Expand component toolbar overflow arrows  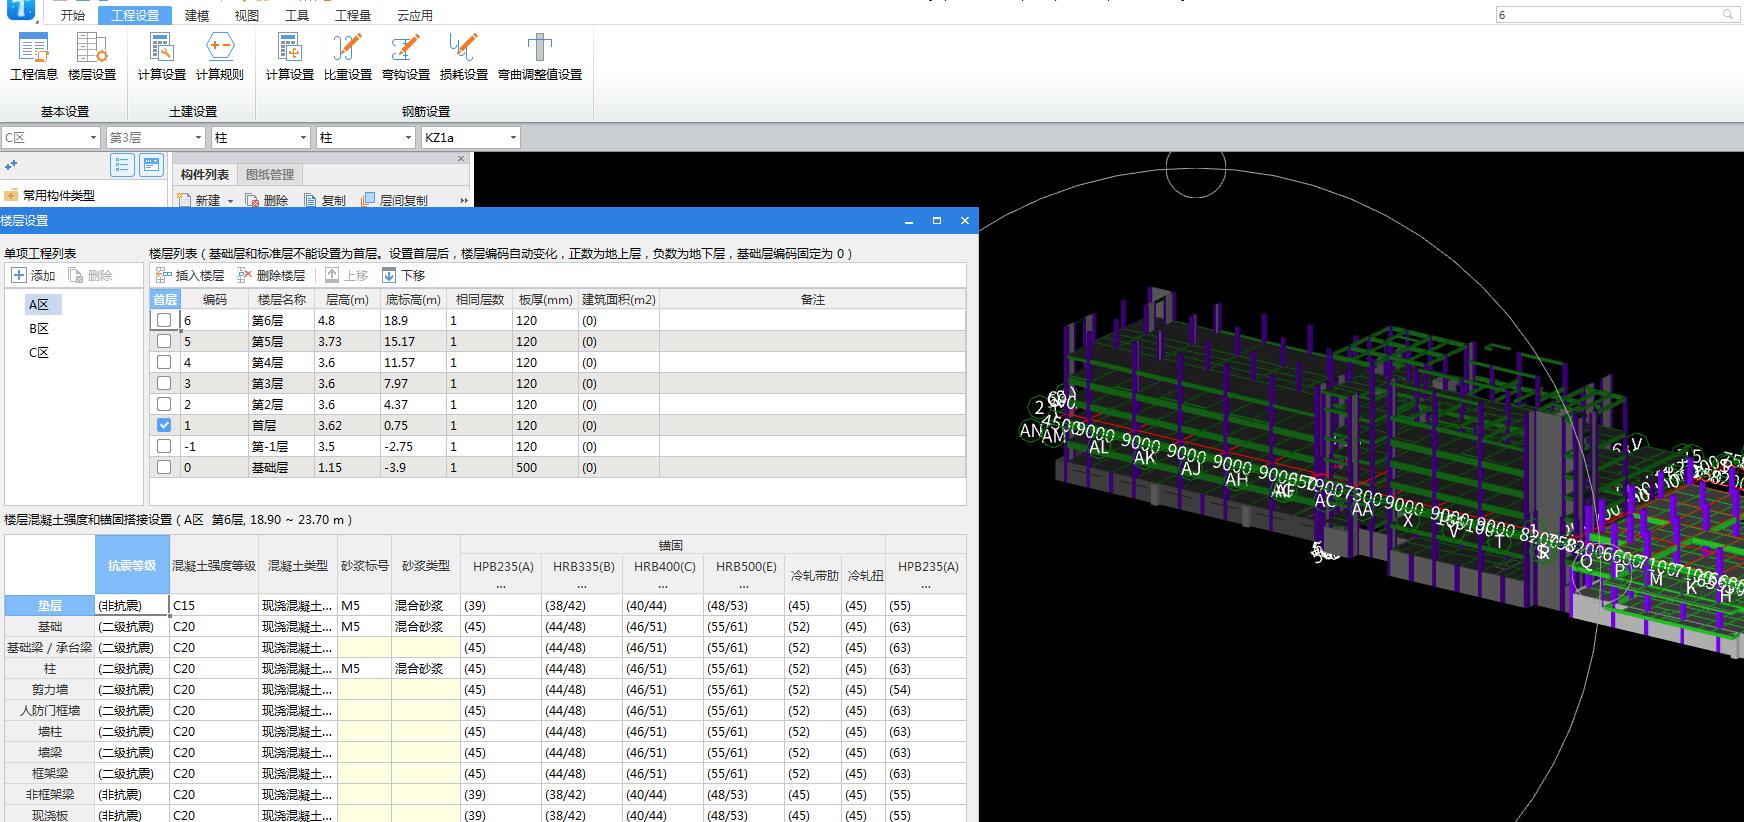[463, 201]
